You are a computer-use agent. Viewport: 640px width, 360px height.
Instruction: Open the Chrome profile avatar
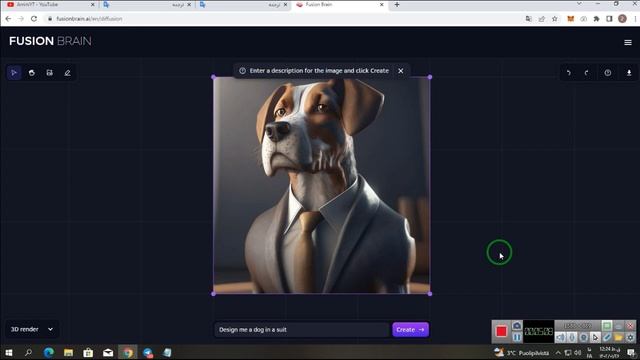pos(622,19)
